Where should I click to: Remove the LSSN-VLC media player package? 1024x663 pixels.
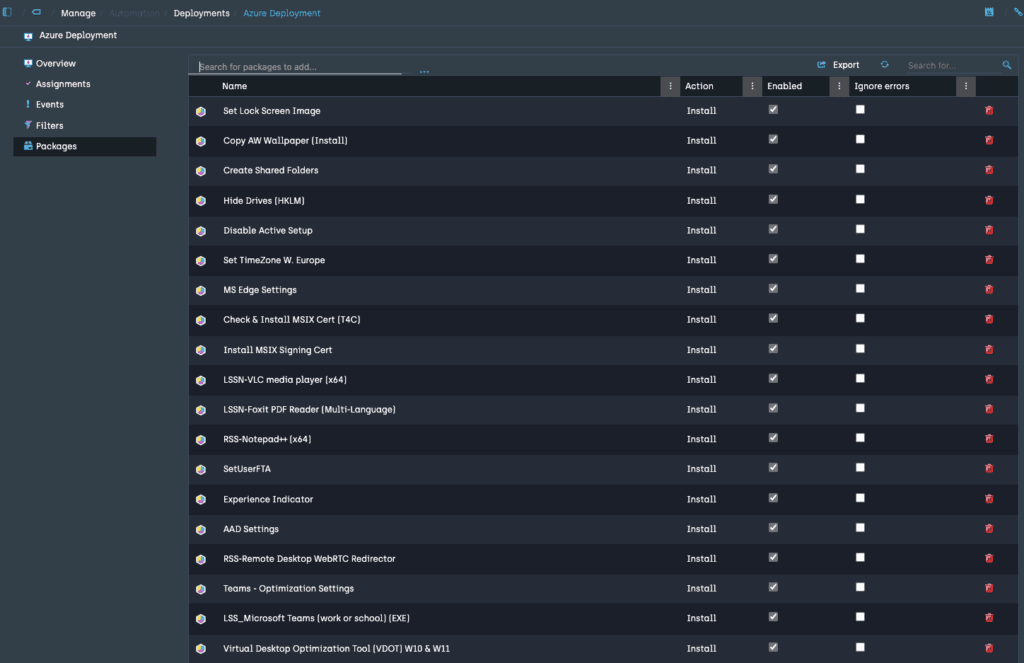[989, 380]
